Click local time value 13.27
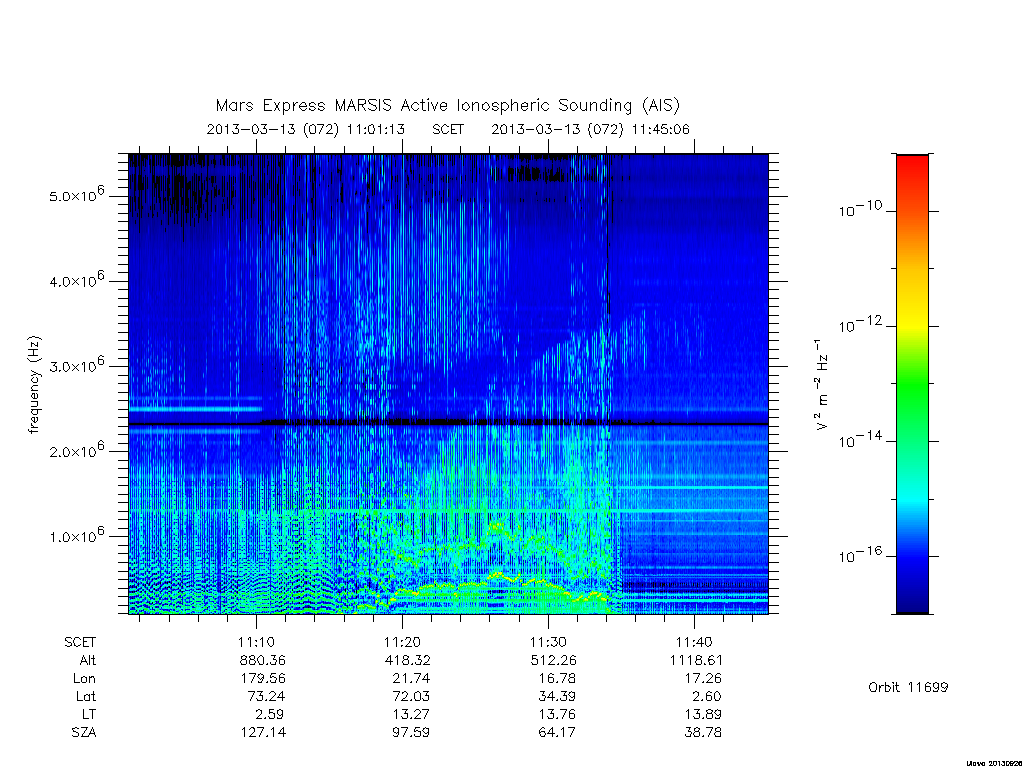The image size is (1024, 768). [x=411, y=714]
